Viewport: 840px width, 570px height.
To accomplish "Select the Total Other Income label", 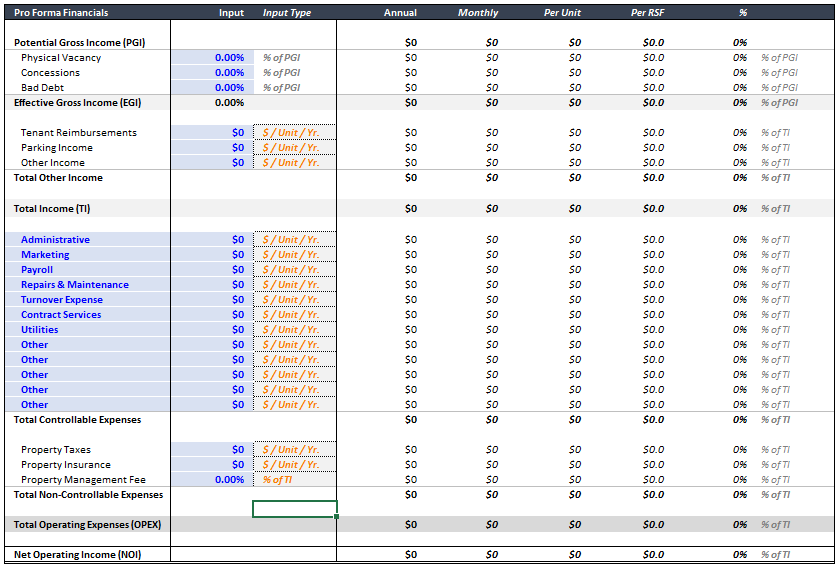I will coord(58,177).
